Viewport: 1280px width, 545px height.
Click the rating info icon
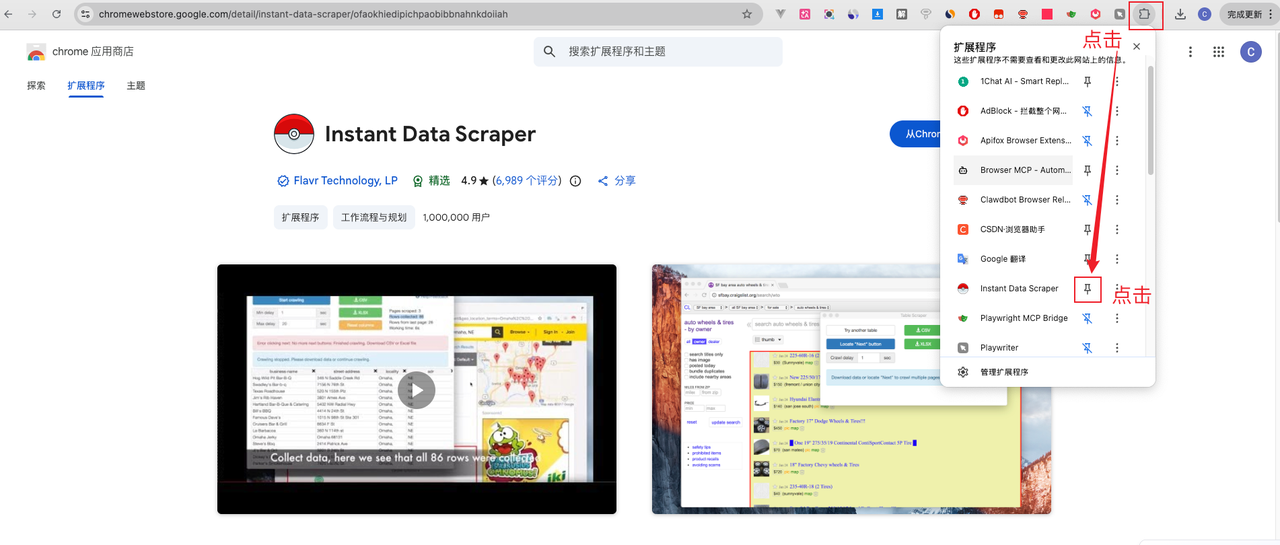(x=575, y=181)
